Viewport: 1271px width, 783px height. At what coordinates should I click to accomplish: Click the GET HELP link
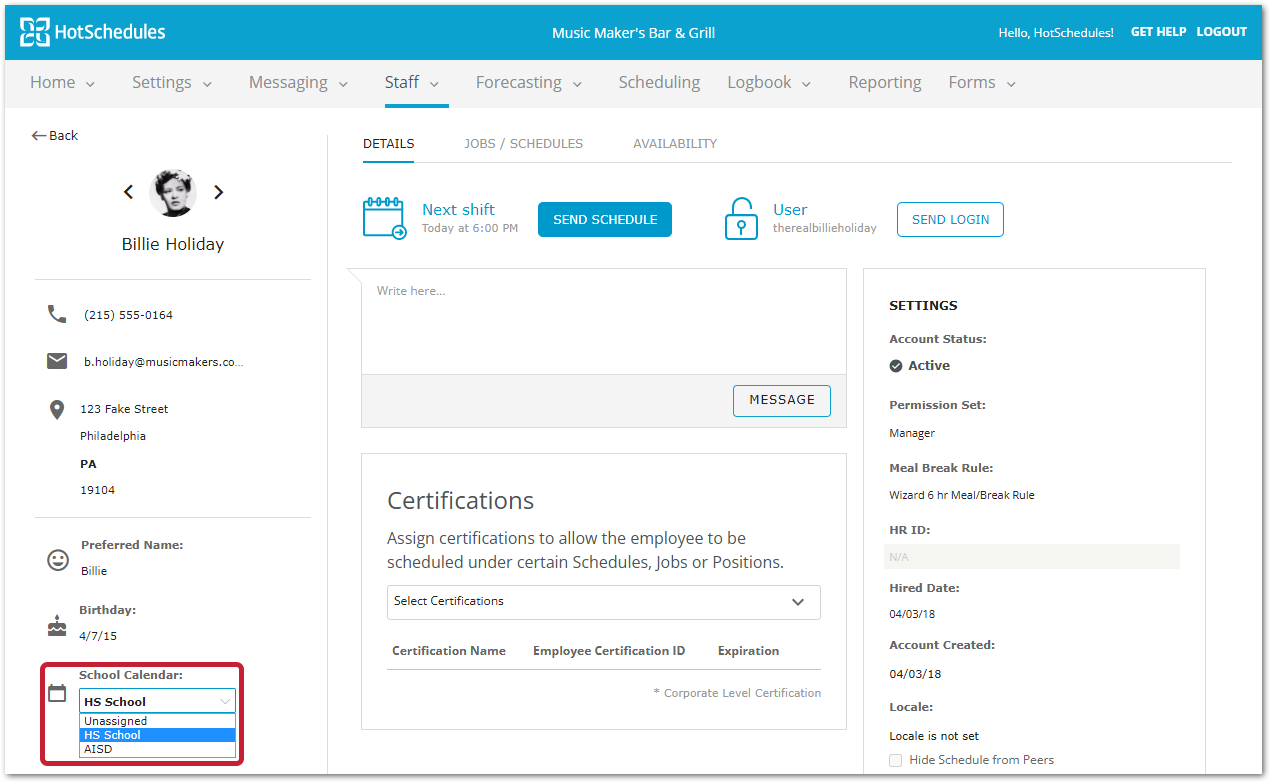[x=1158, y=32]
